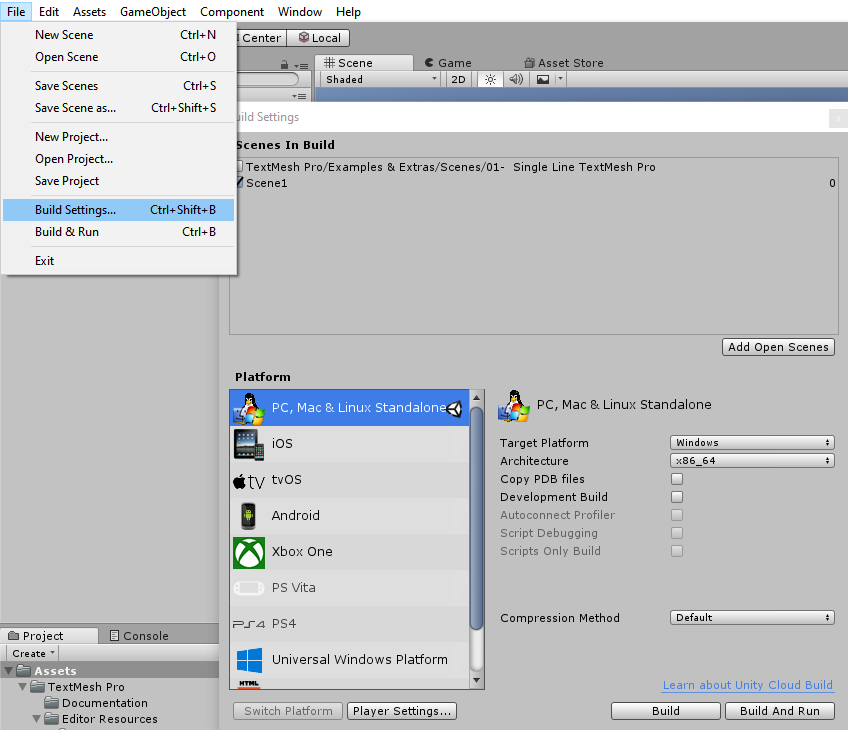Switch to the Game tab

pyautogui.click(x=448, y=63)
